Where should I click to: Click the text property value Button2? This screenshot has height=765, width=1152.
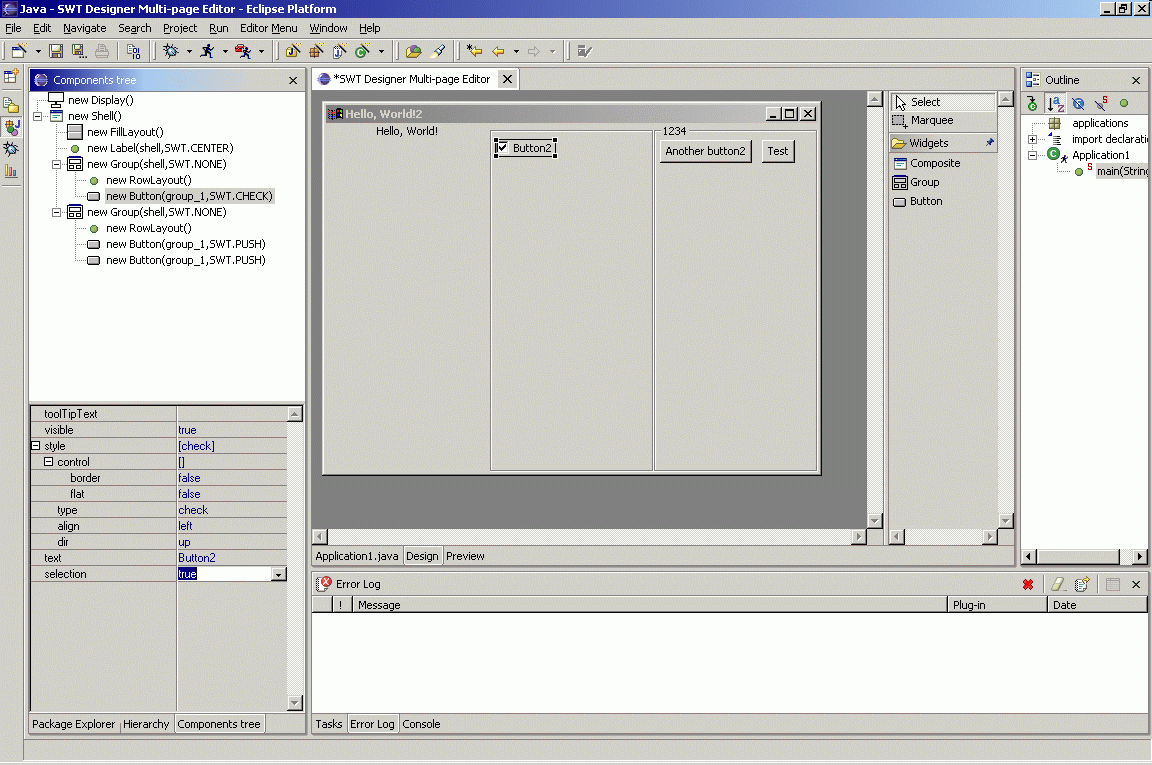point(197,558)
